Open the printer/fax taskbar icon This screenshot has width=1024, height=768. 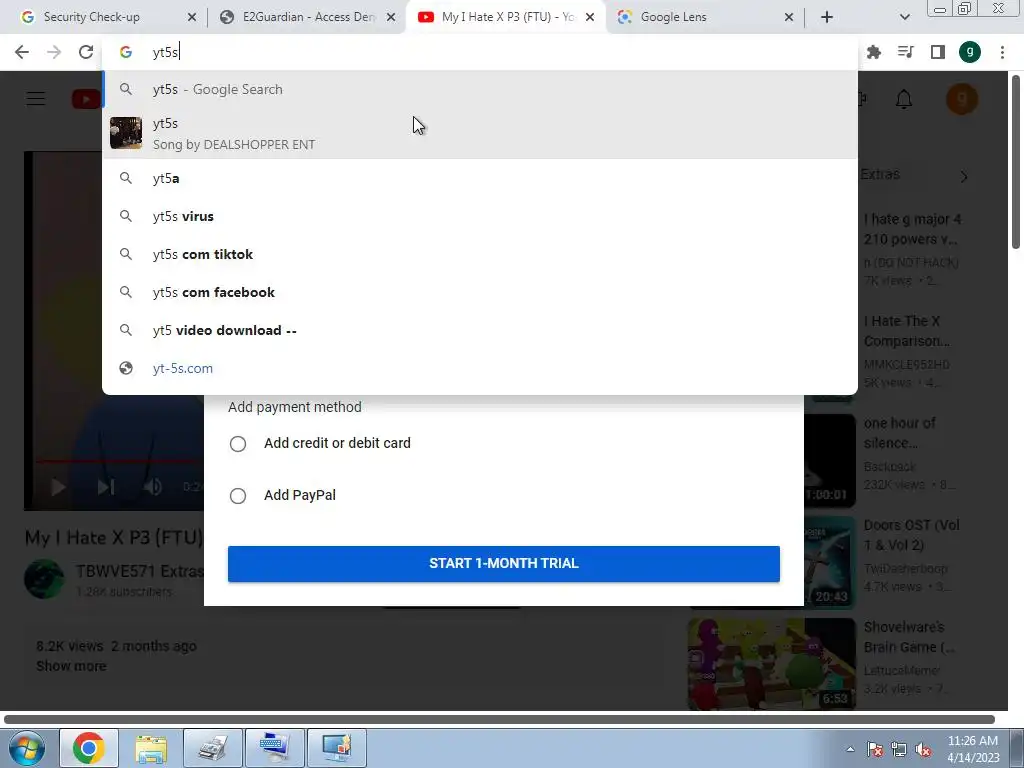tap(213, 748)
